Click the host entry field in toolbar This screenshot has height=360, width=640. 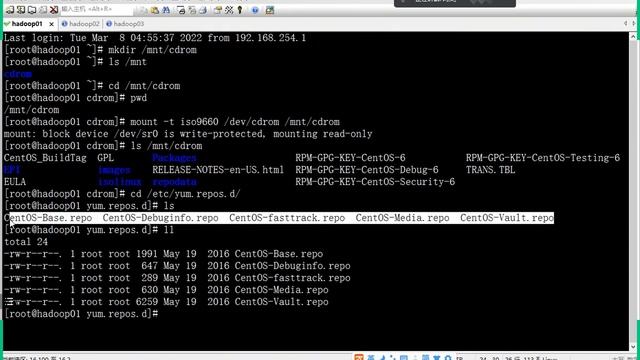tap(97, 9)
